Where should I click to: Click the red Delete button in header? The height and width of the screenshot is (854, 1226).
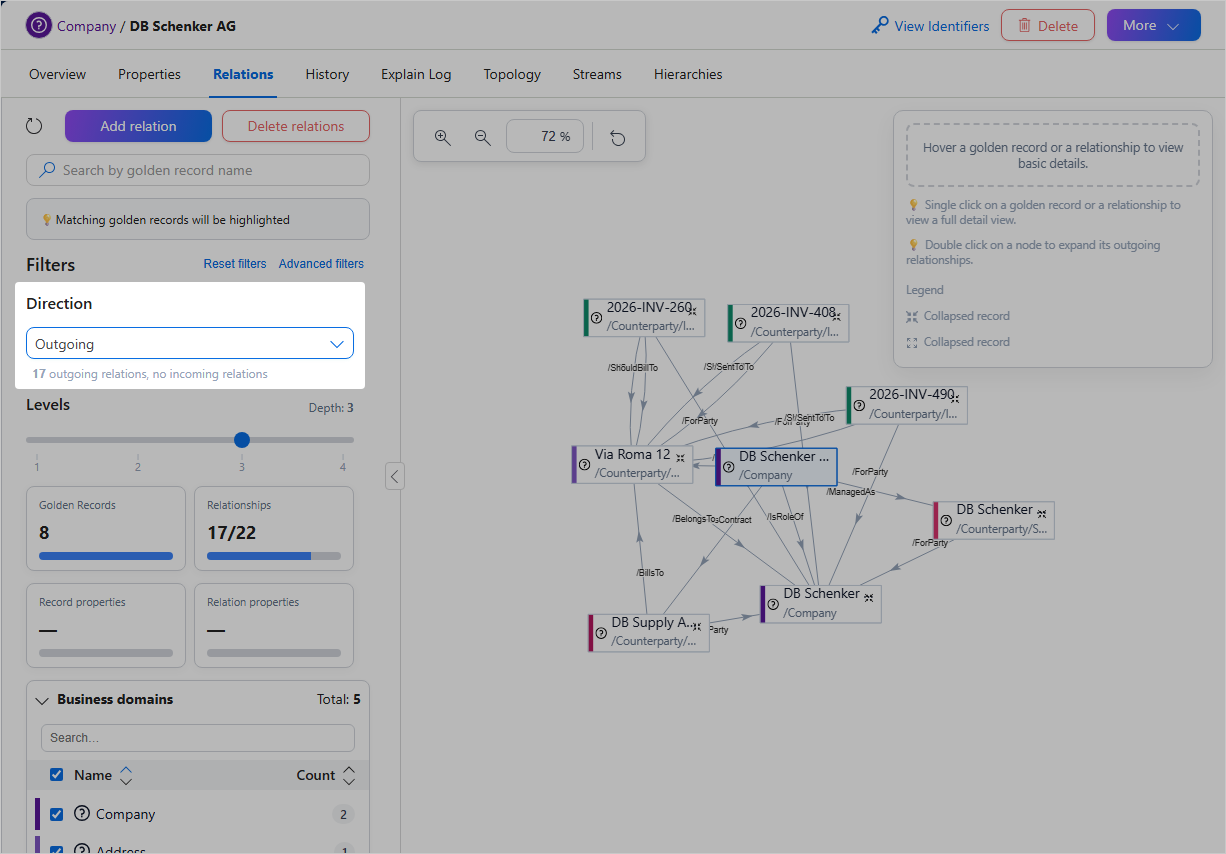coord(1048,26)
